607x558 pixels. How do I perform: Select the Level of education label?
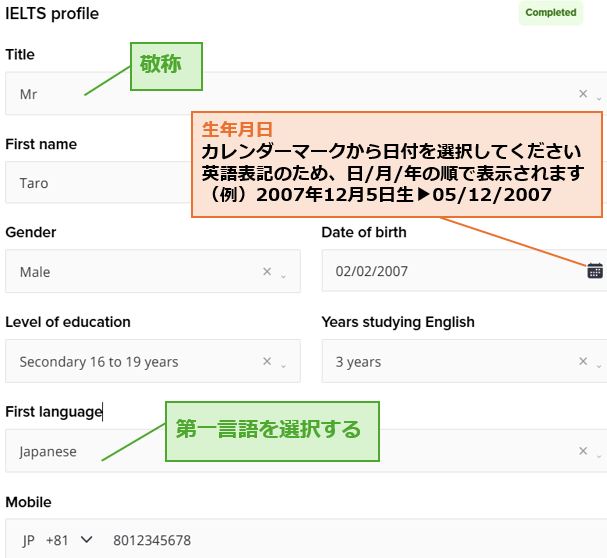click(68, 322)
